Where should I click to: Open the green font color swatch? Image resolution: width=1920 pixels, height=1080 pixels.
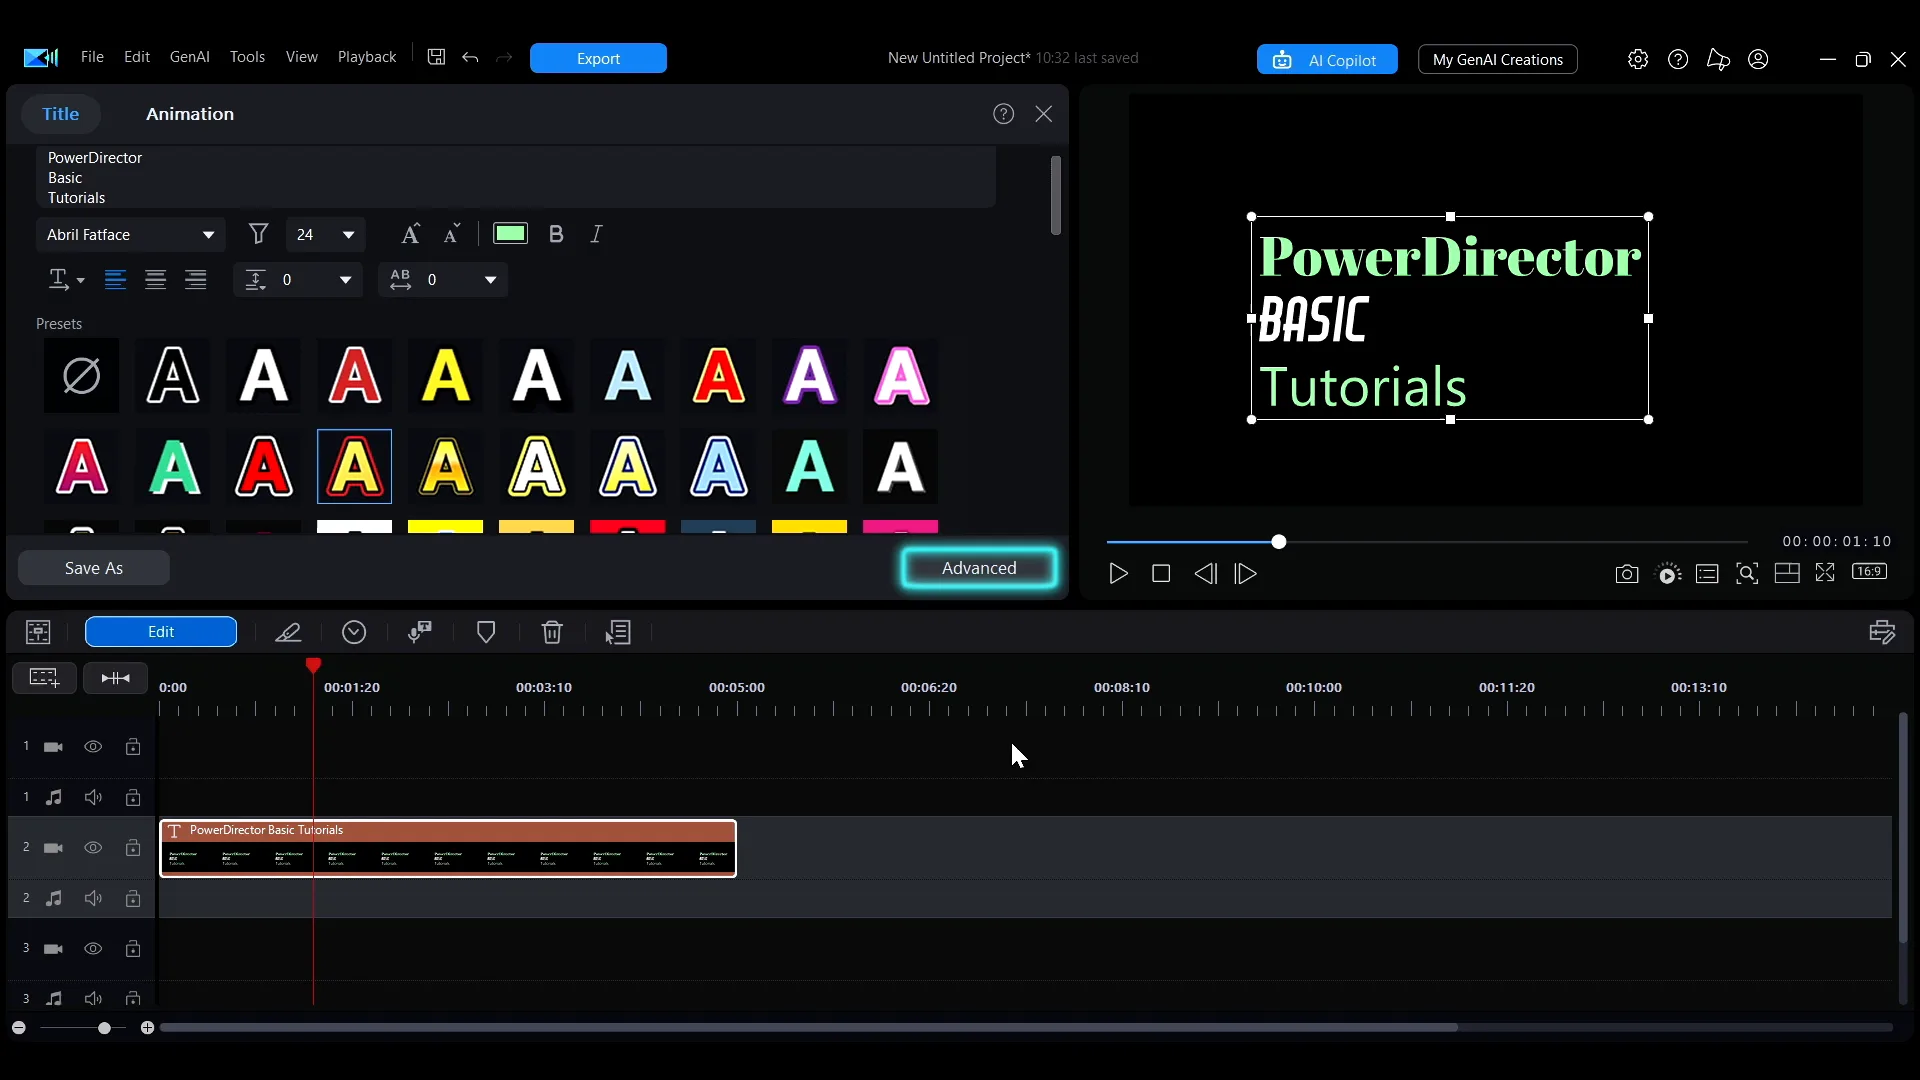pos(510,234)
